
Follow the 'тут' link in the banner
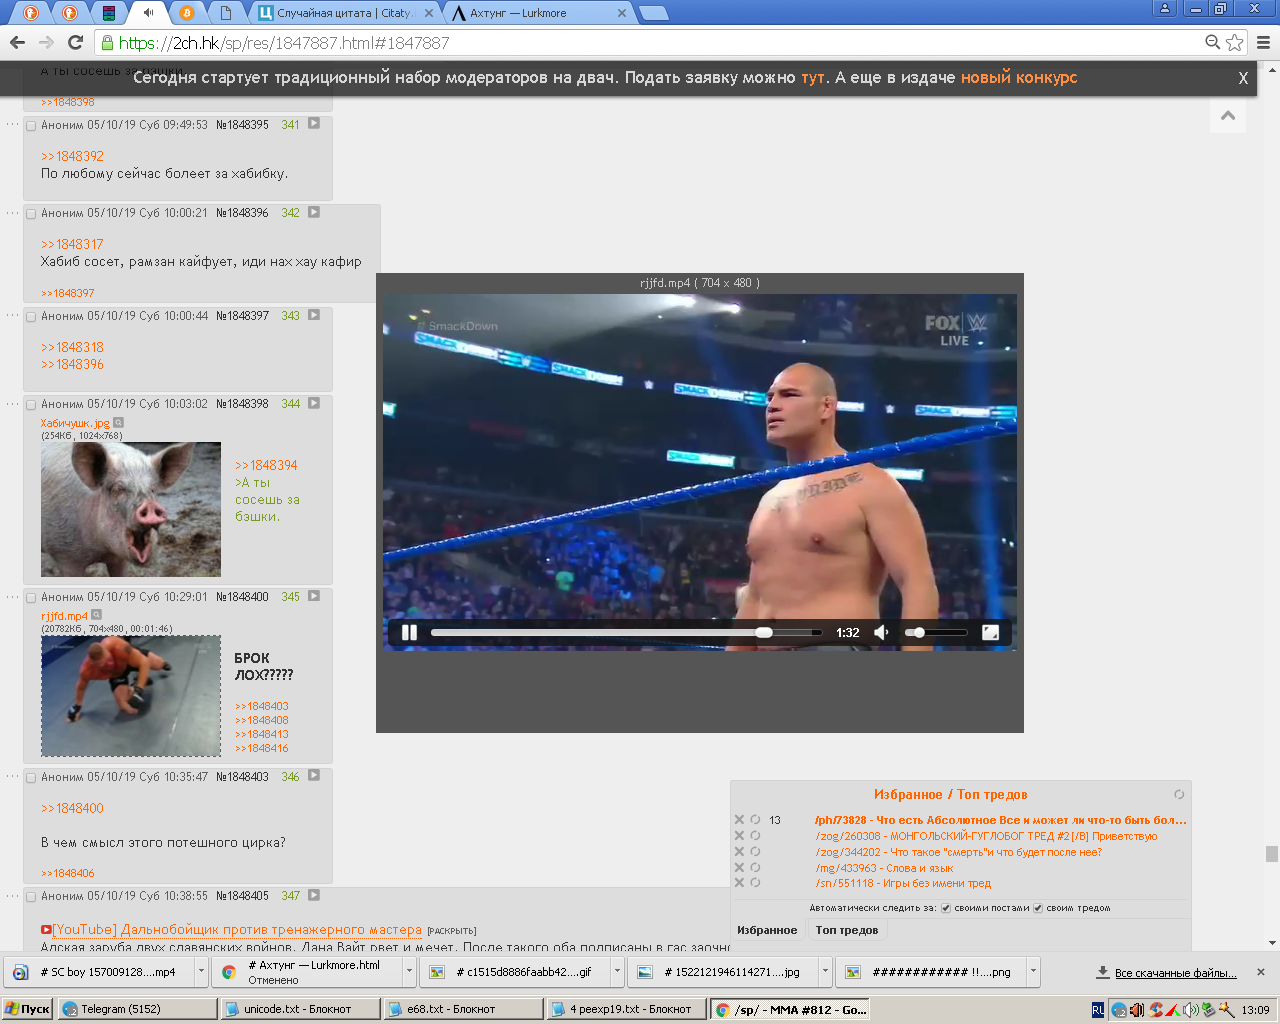(813, 78)
